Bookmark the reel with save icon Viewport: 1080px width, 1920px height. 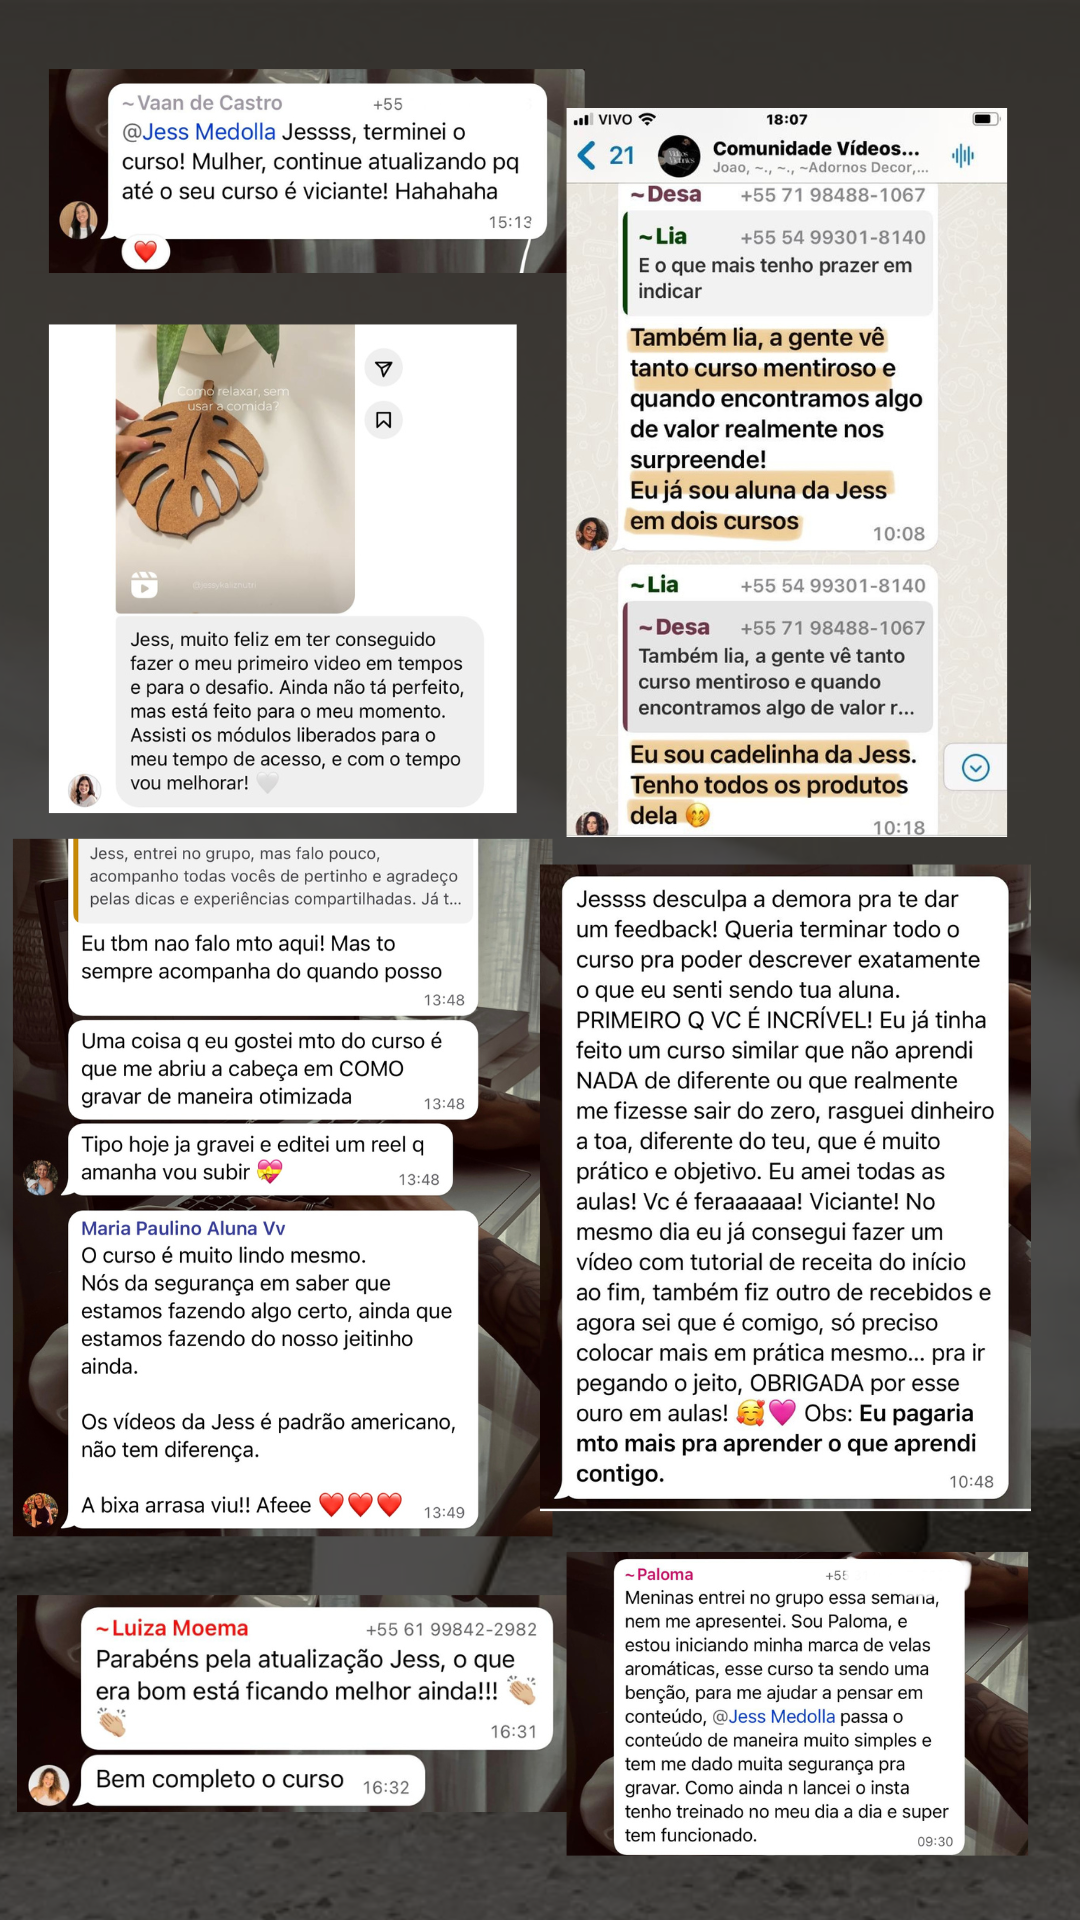click(384, 420)
